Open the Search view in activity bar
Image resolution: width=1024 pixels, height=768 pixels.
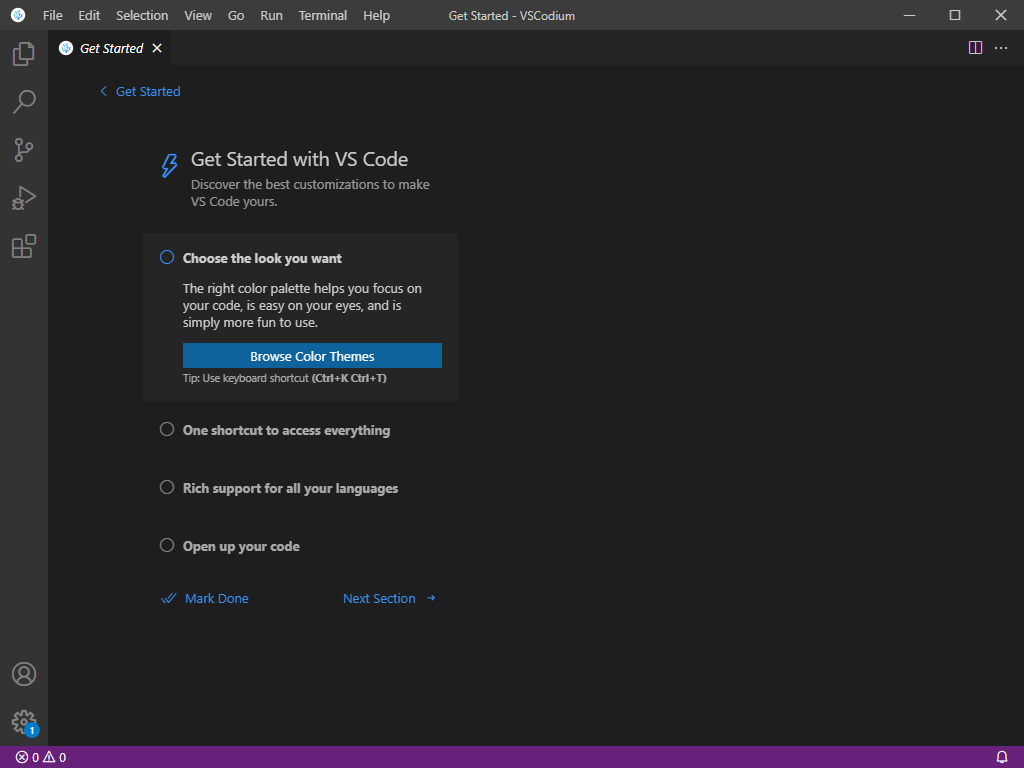(x=24, y=102)
